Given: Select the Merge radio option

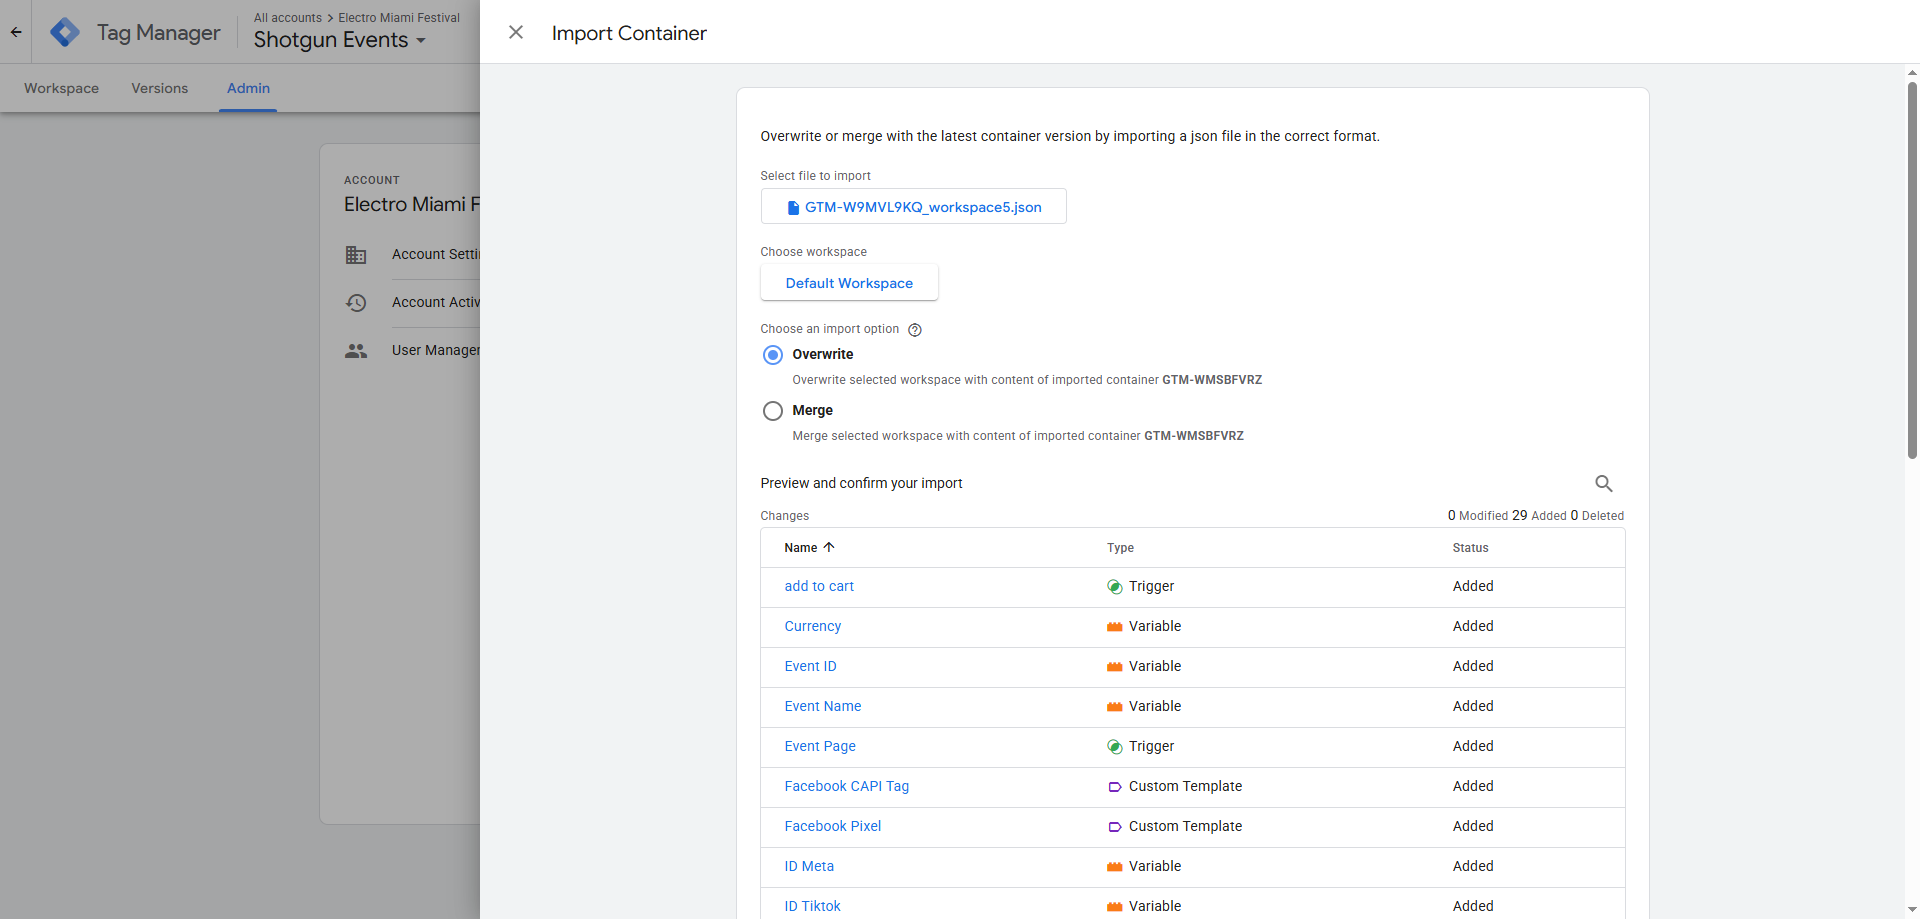Looking at the screenshot, I should (x=773, y=411).
